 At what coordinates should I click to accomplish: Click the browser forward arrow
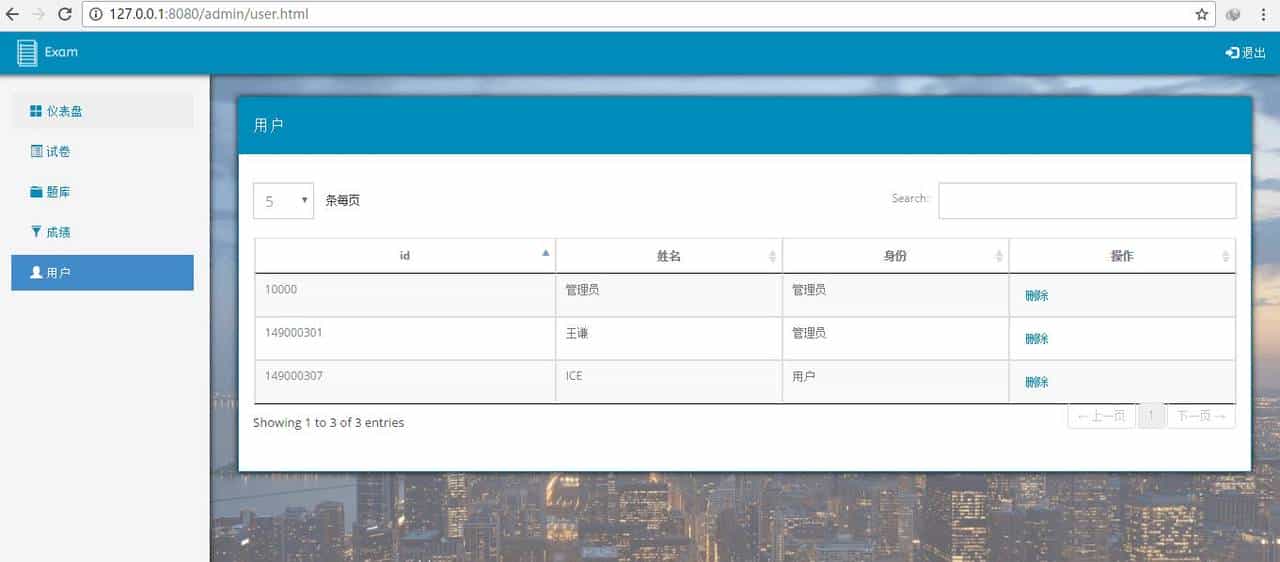click(x=38, y=14)
